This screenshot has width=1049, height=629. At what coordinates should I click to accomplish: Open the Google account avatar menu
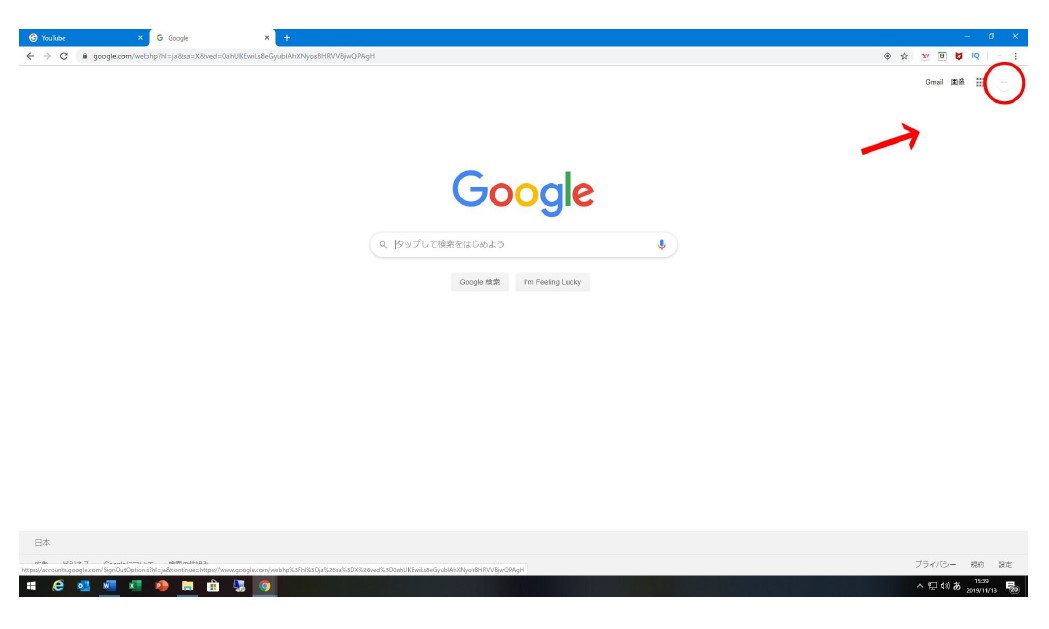coord(1004,84)
